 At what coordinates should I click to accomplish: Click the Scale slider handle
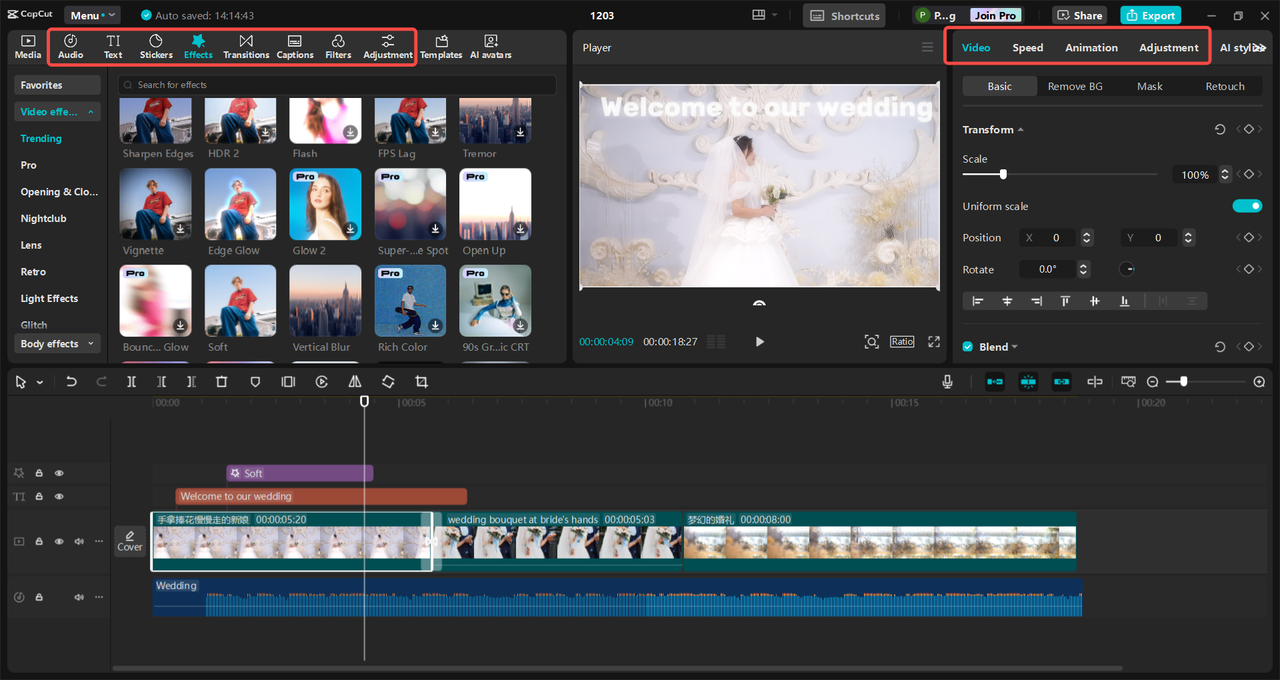(1003, 175)
